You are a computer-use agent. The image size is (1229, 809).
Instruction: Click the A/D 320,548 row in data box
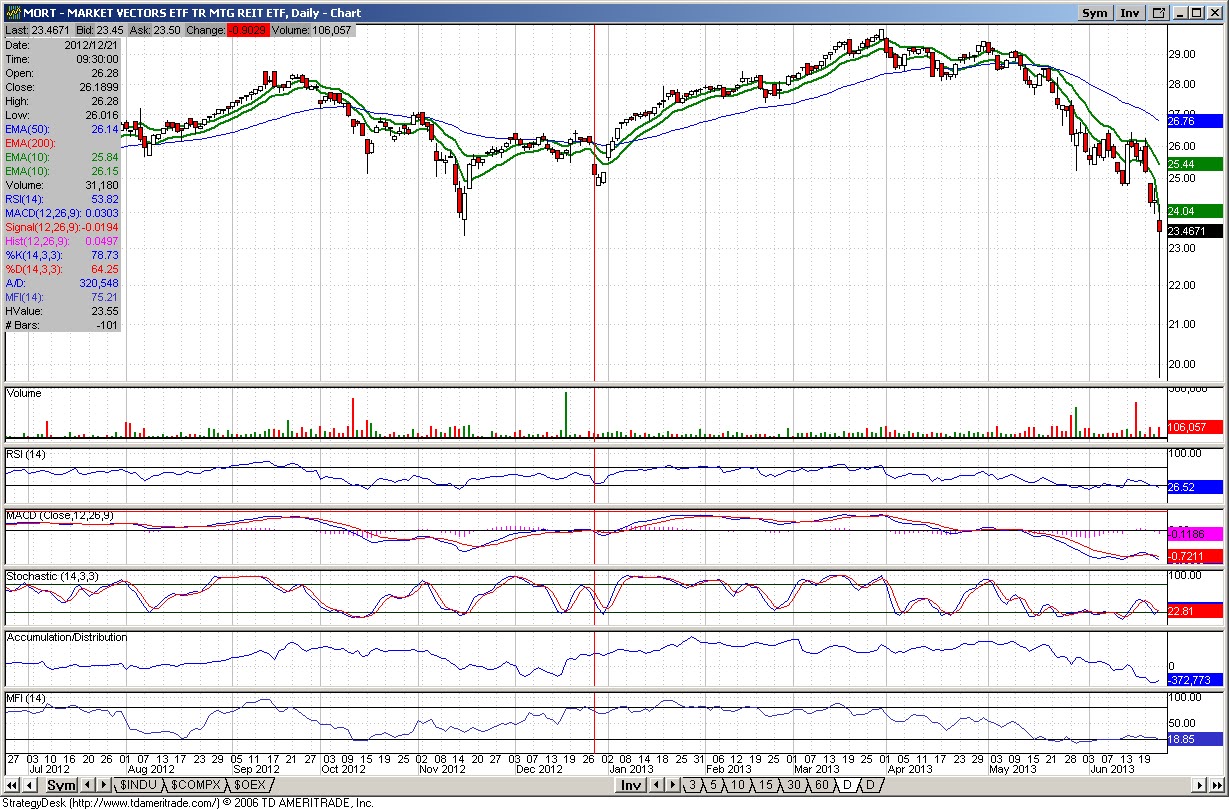point(62,283)
